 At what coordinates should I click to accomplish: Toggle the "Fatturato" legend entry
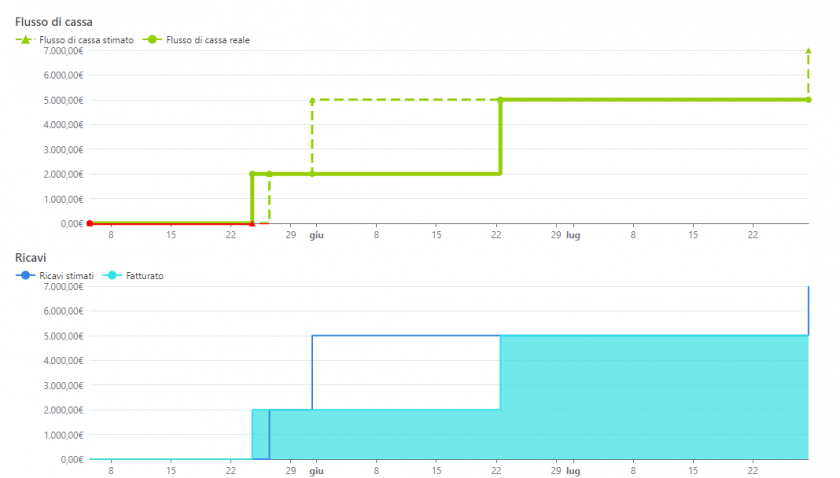144,275
